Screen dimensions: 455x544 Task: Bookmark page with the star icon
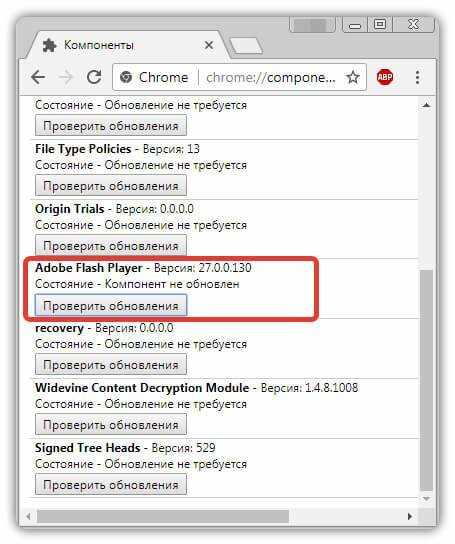(x=353, y=77)
